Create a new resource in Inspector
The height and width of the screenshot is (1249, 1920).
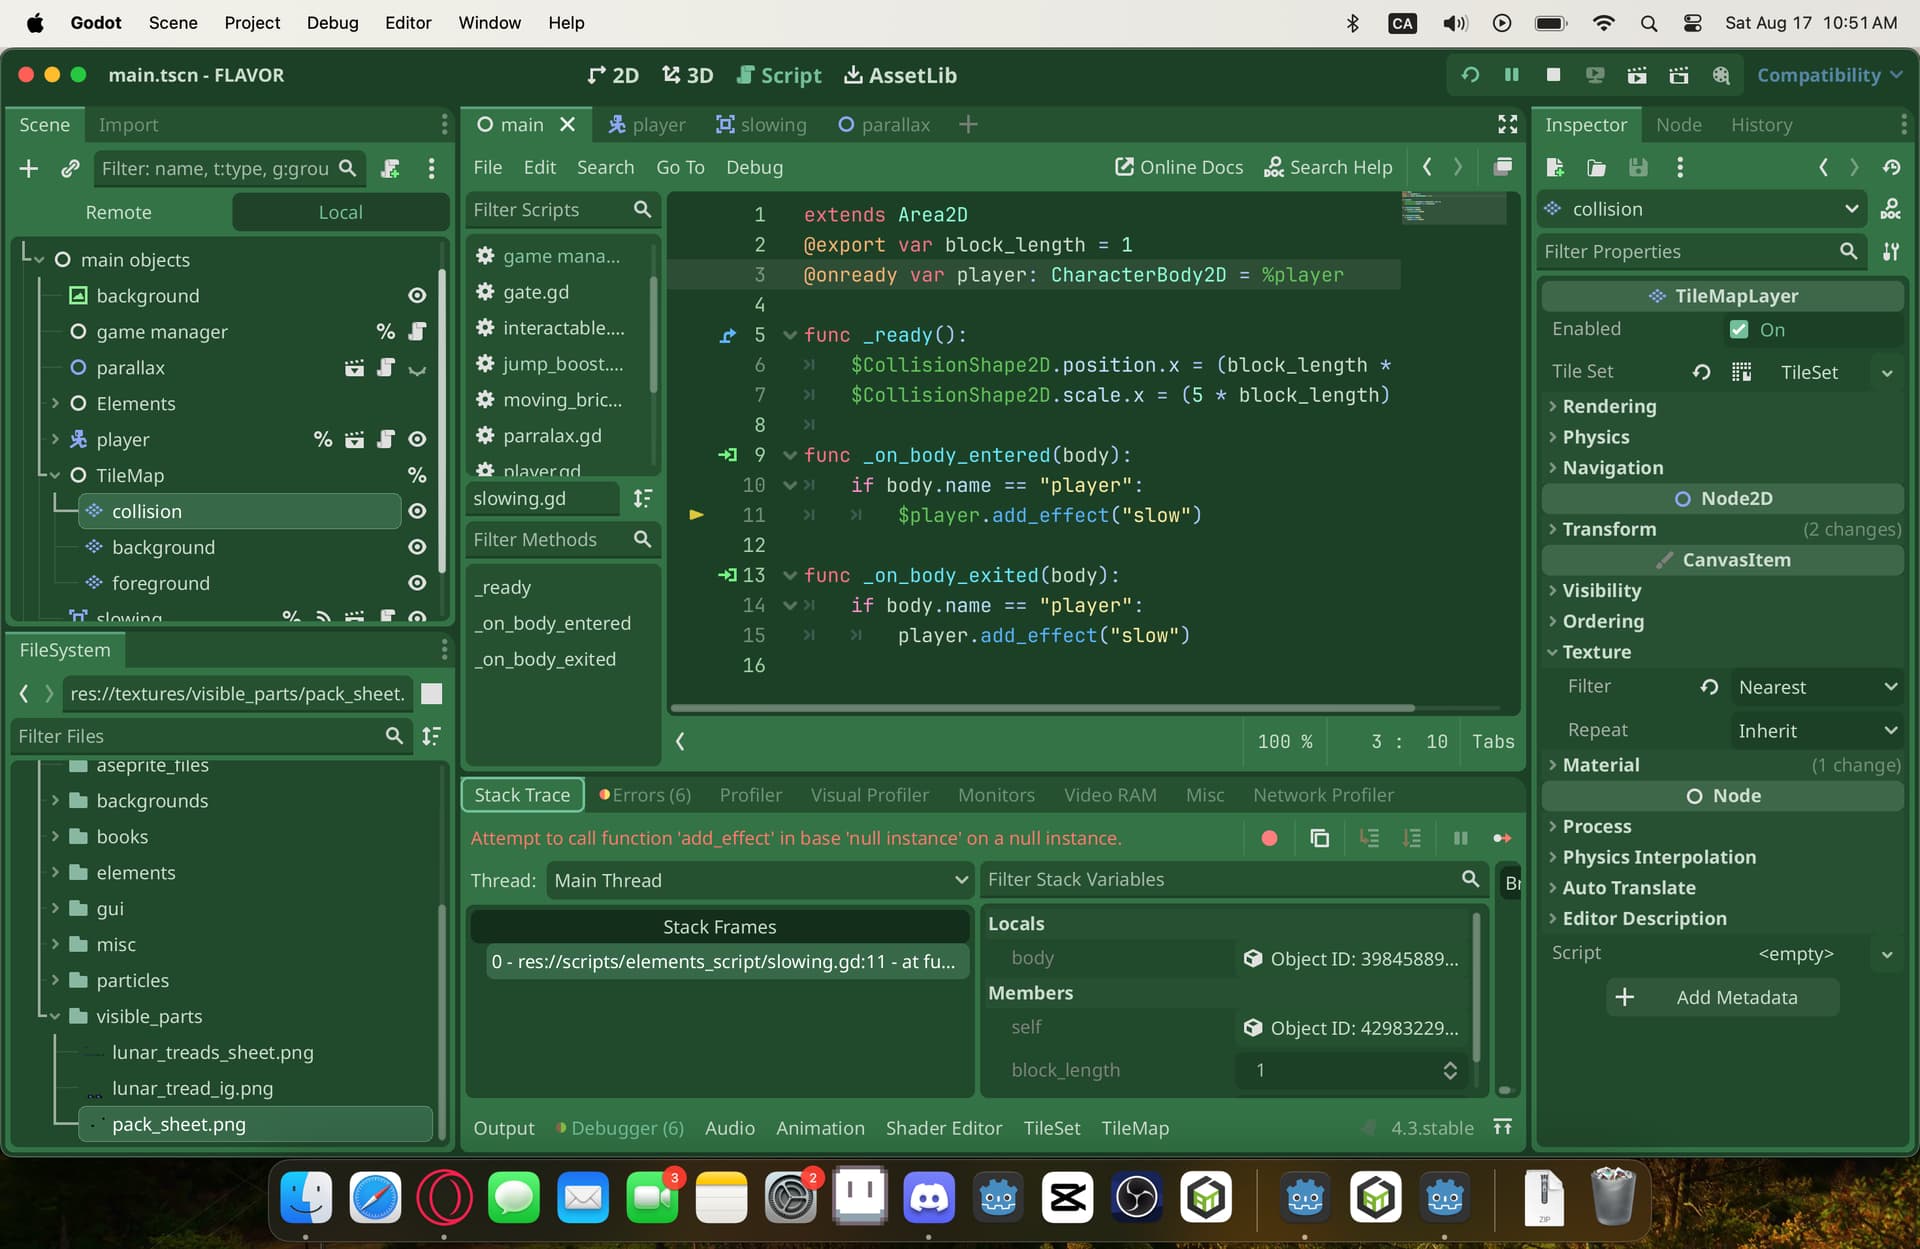pyautogui.click(x=1554, y=167)
